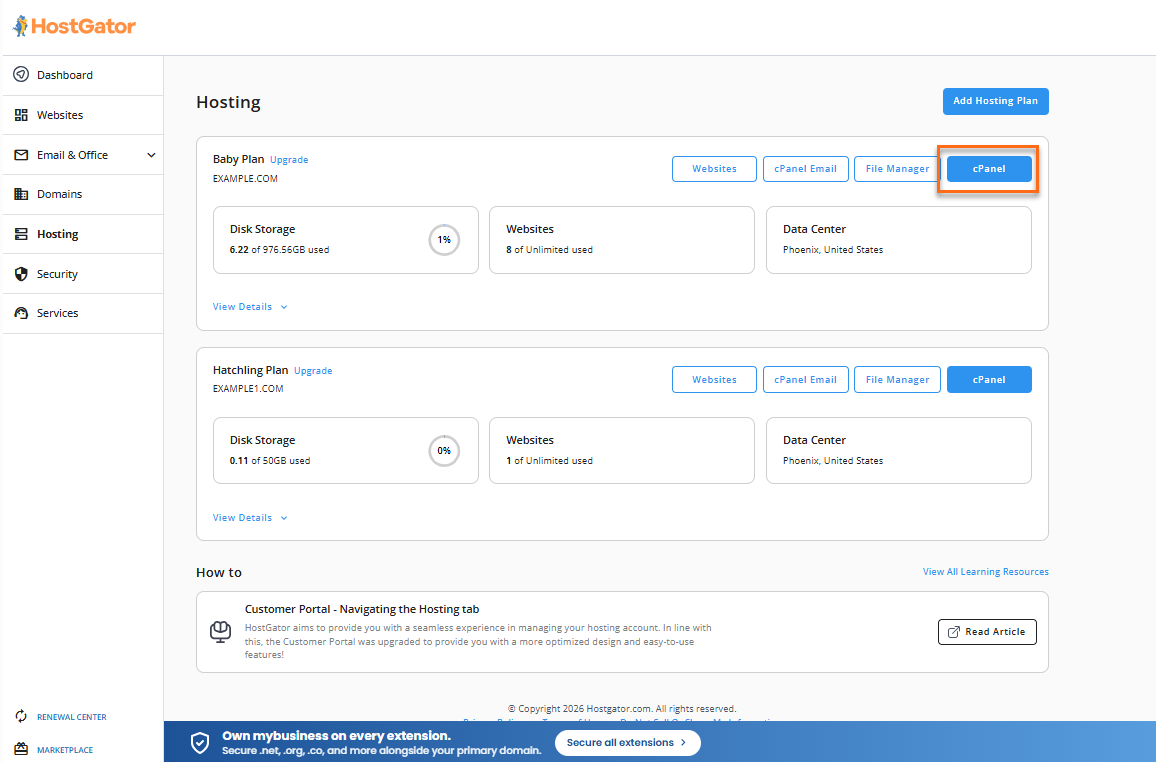Click the HostGator logo
Screen dimensions: 1156x762
click(x=74, y=27)
